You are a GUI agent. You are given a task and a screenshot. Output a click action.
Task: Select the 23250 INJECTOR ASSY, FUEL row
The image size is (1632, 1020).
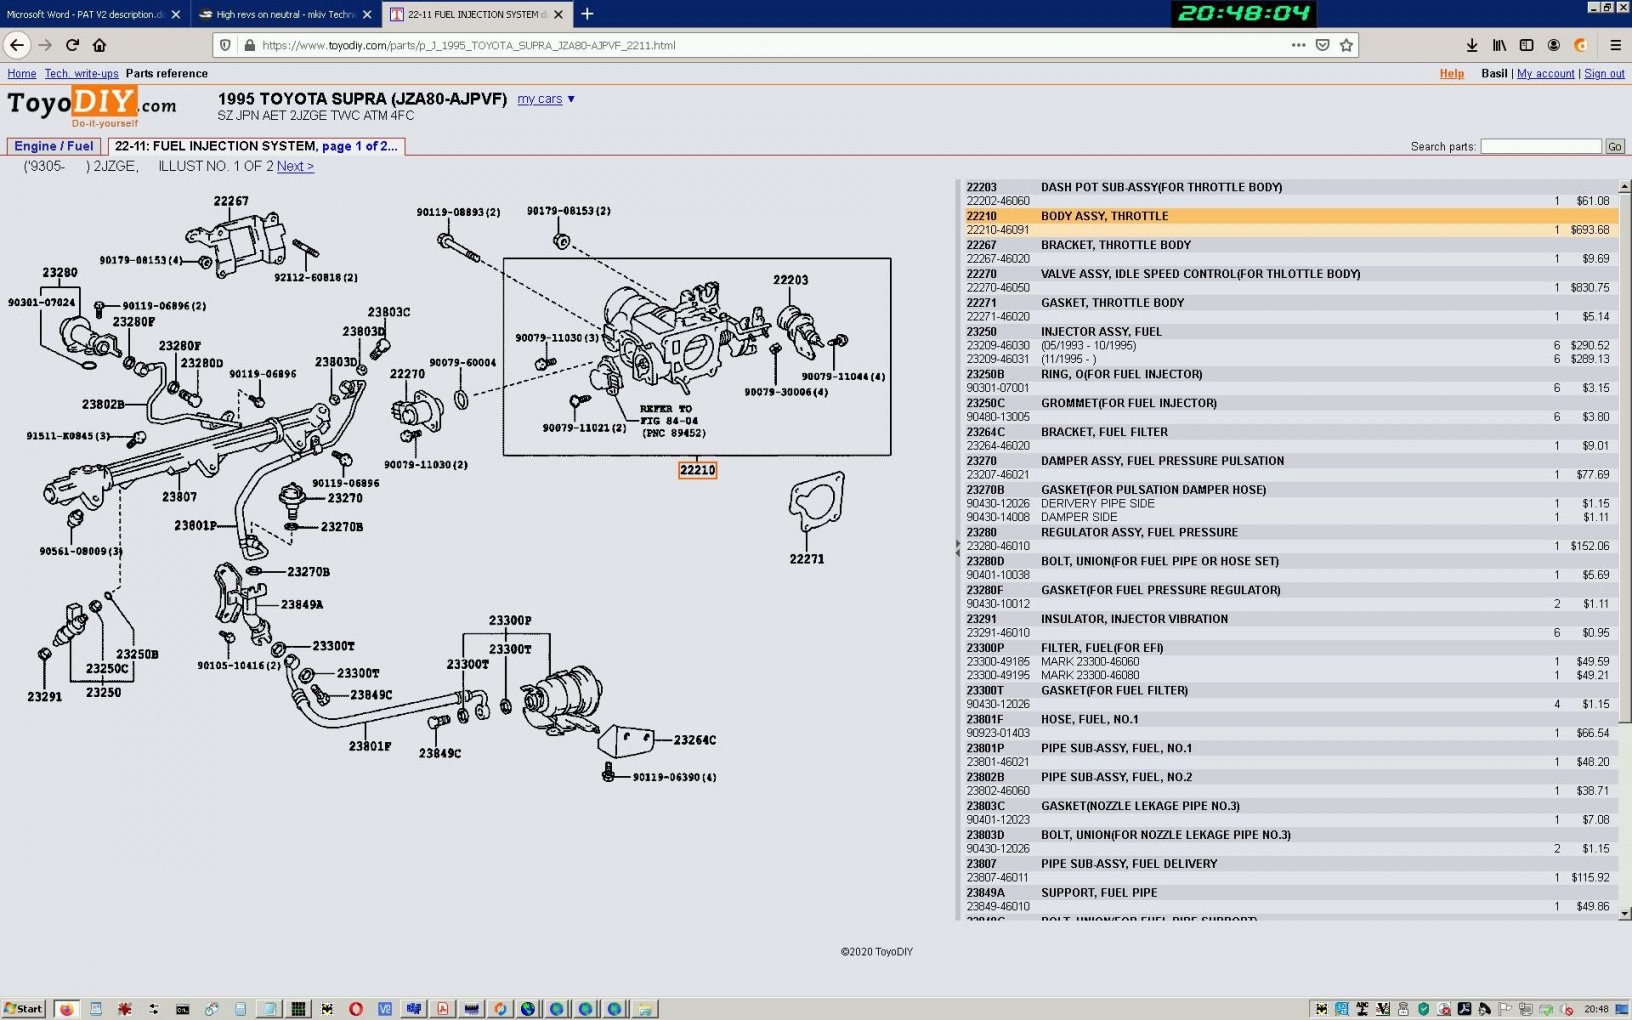click(1289, 332)
